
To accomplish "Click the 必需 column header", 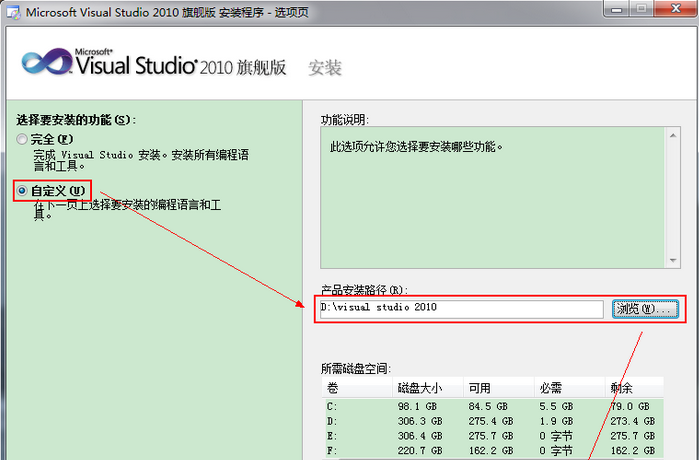I will tap(570, 388).
